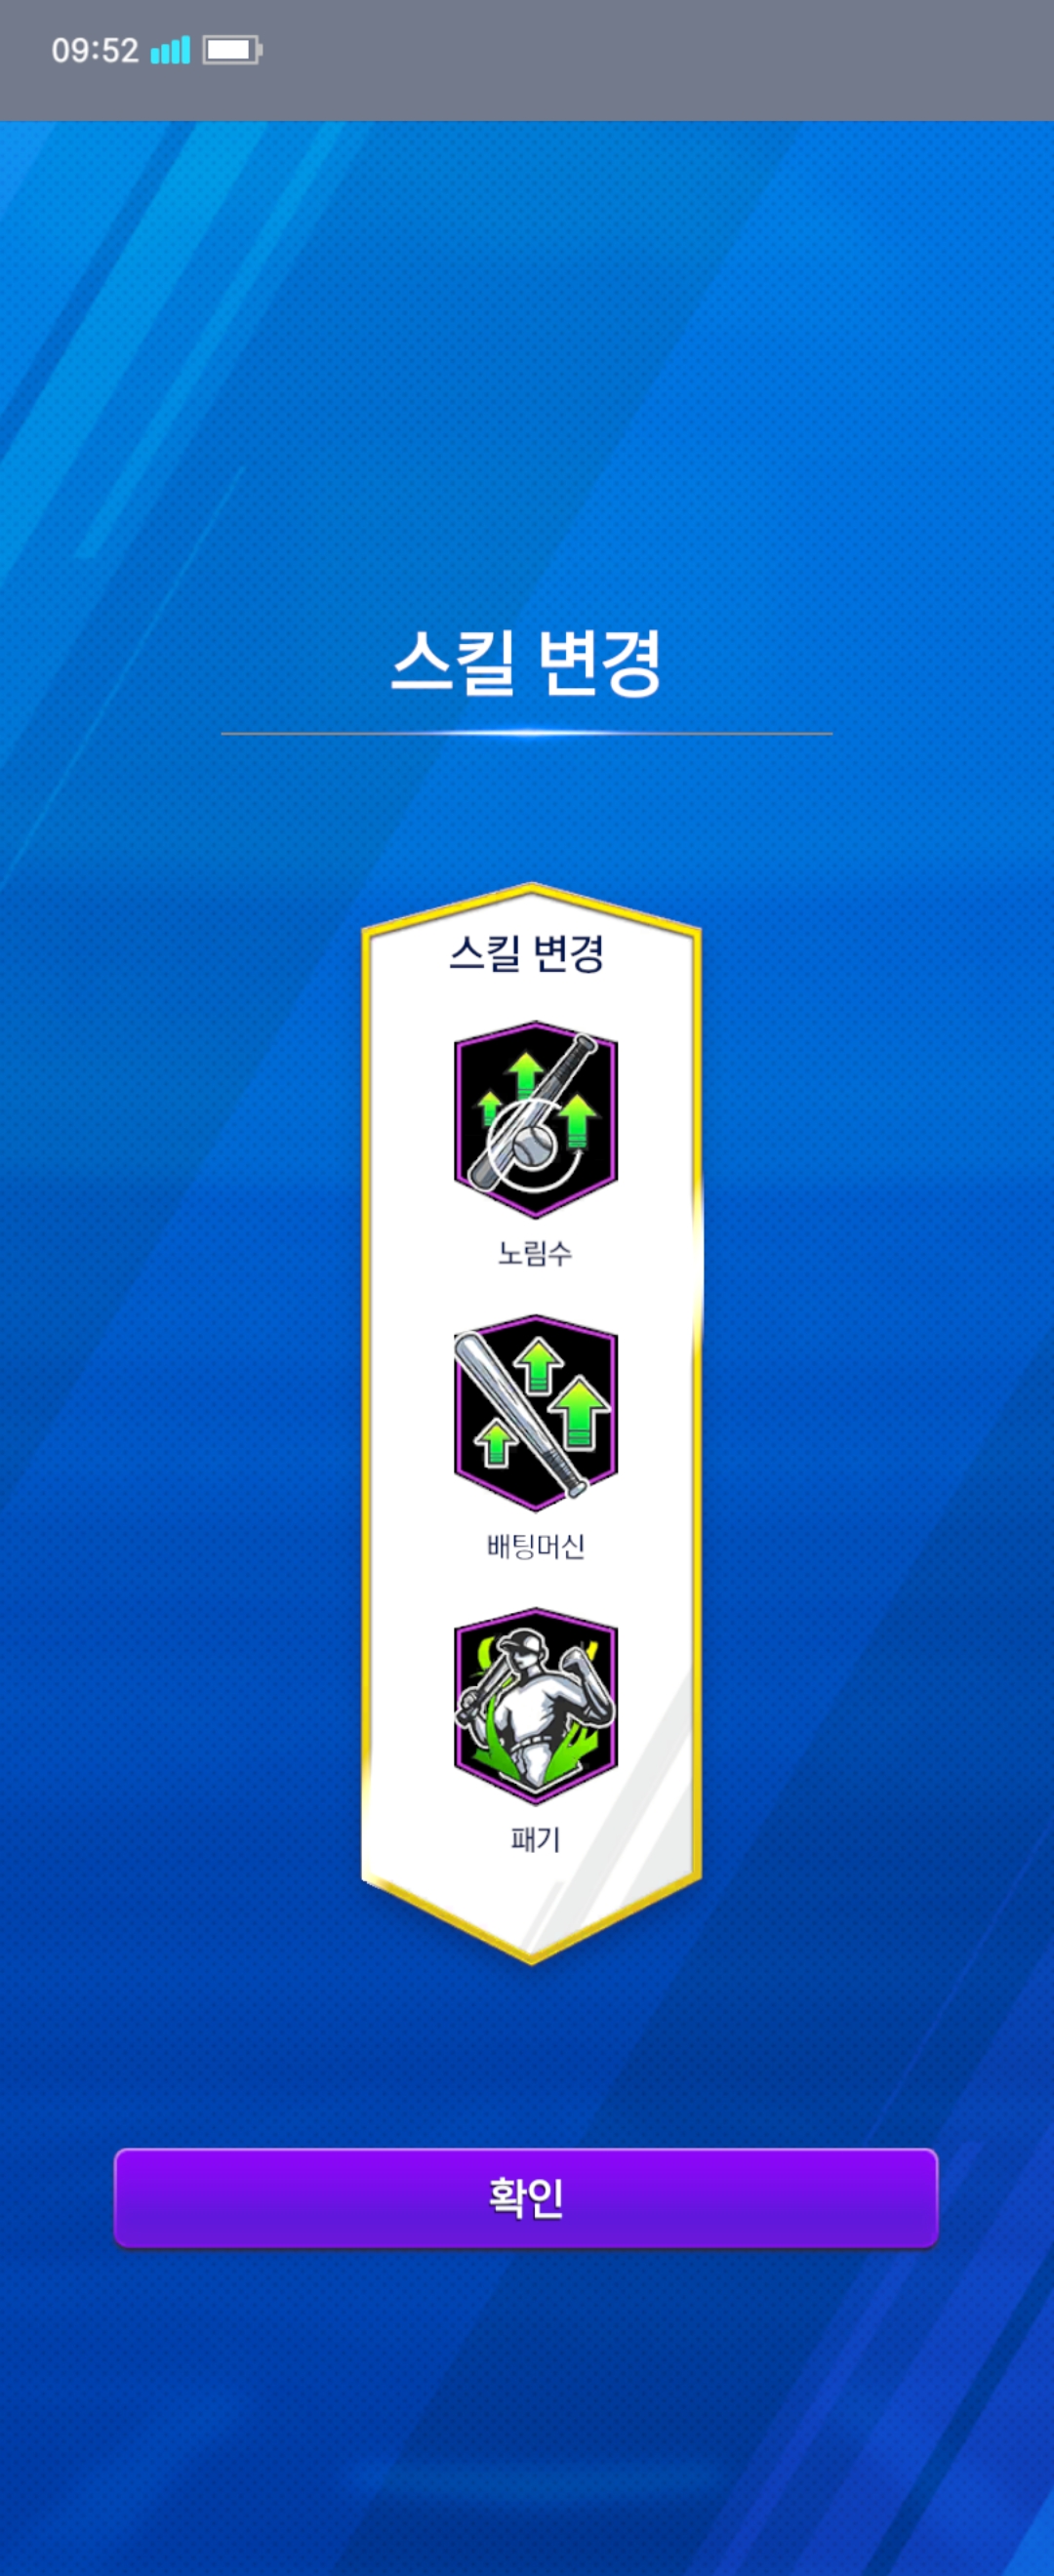This screenshot has height=2576, width=1054.
Task: Tap the large white 스킬 변경 page title
Action: [x=526, y=662]
